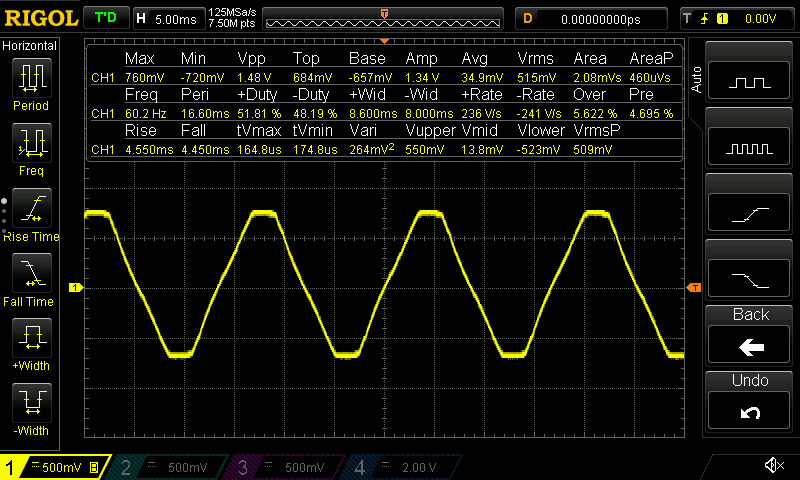Click the Vmid value 13.8mV
This screenshot has width=800, height=480.
[482, 150]
